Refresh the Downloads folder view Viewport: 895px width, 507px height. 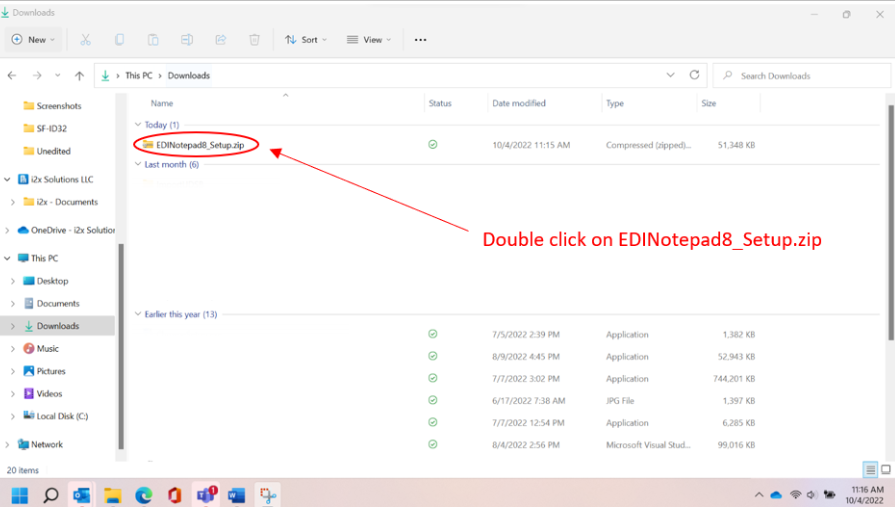pyautogui.click(x=695, y=75)
